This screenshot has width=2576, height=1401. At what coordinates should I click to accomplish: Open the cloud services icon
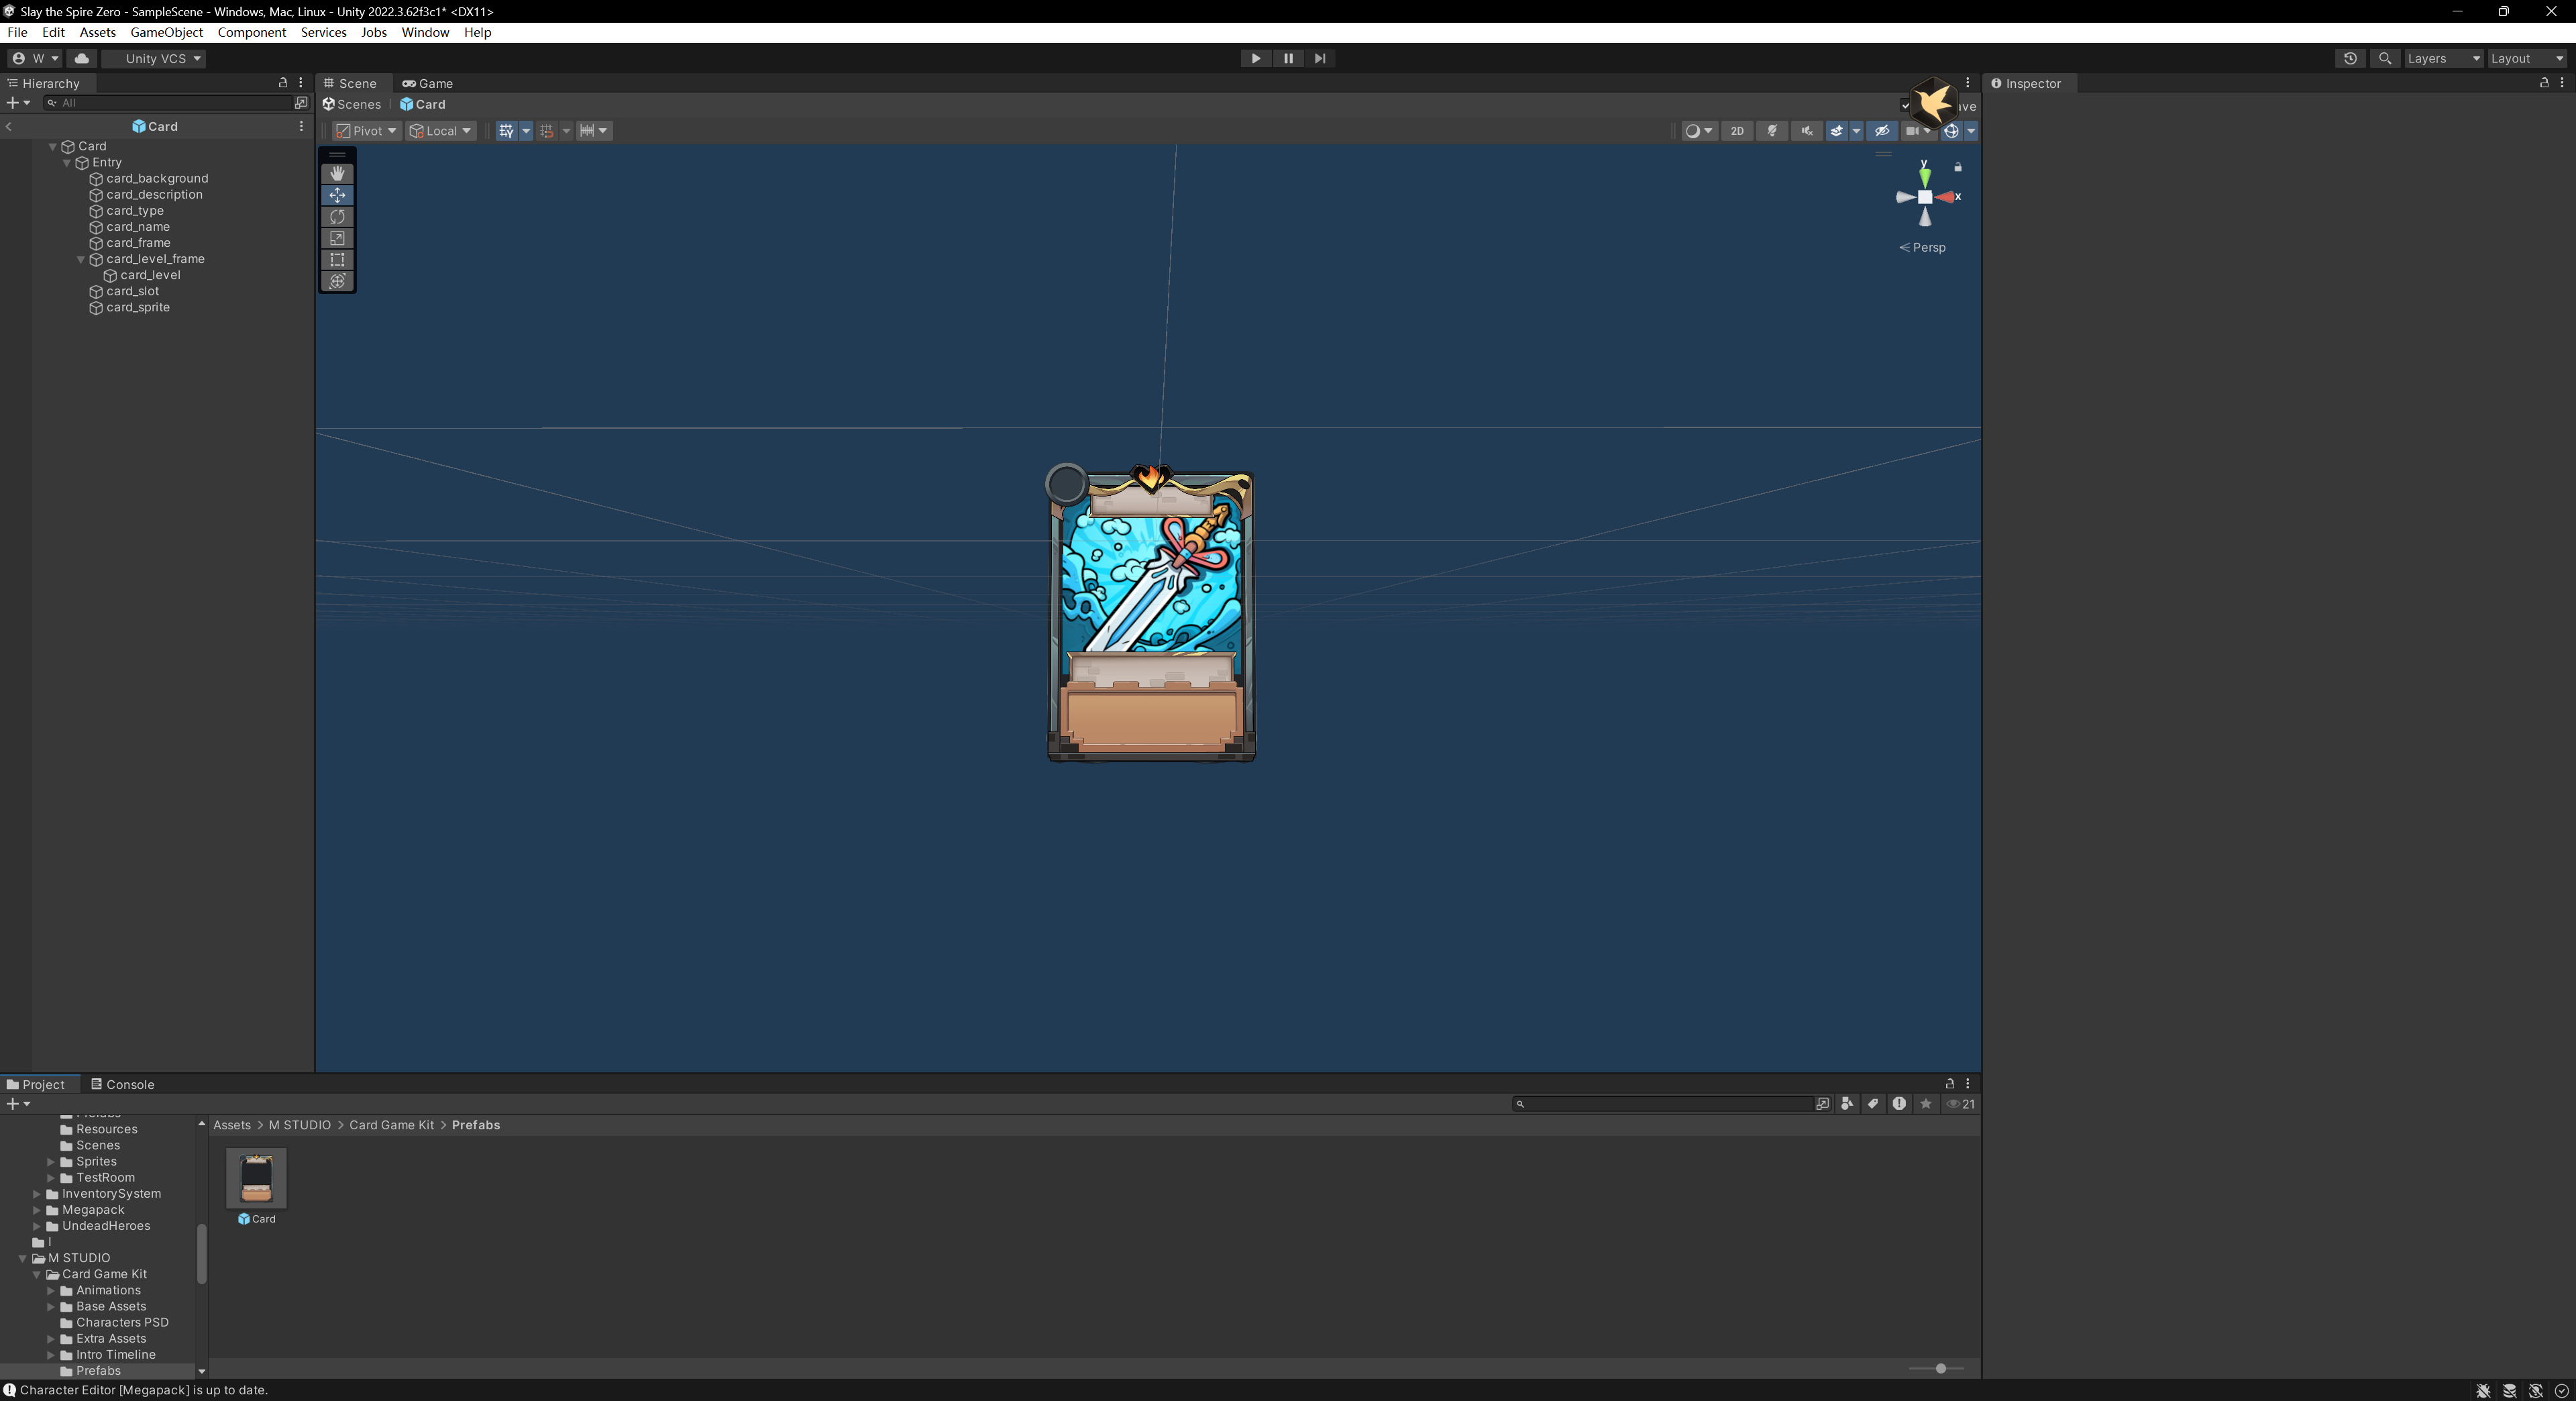click(x=82, y=59)
